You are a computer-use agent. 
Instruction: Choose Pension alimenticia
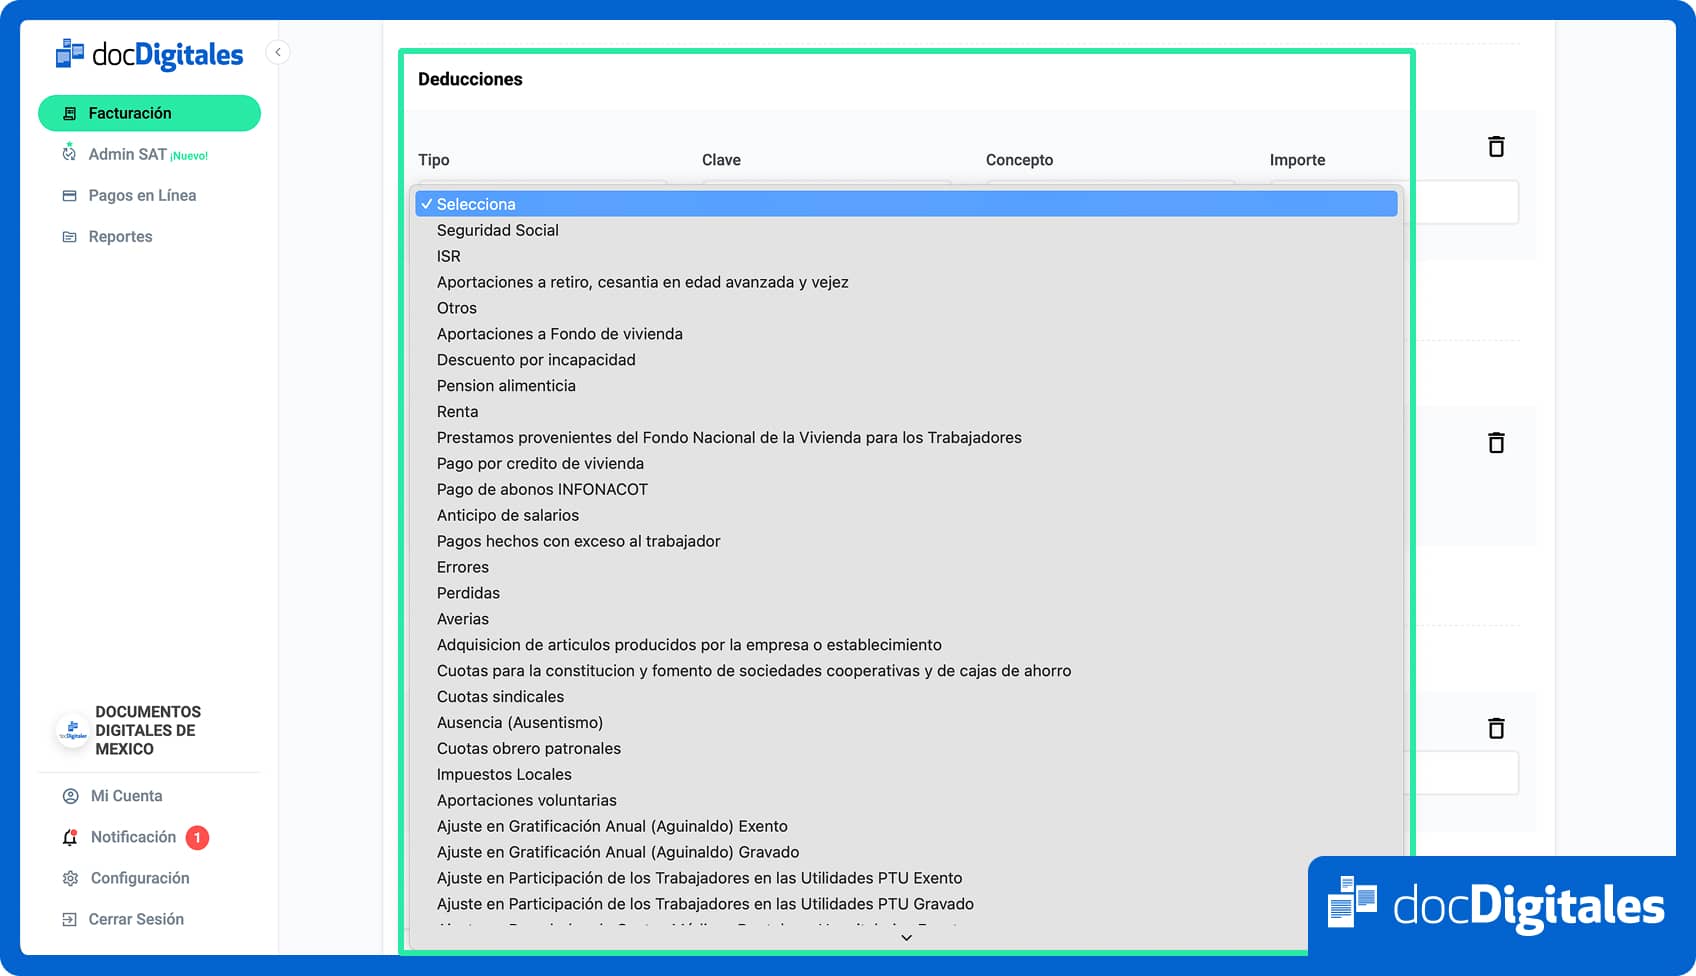[x=906, y=386]
